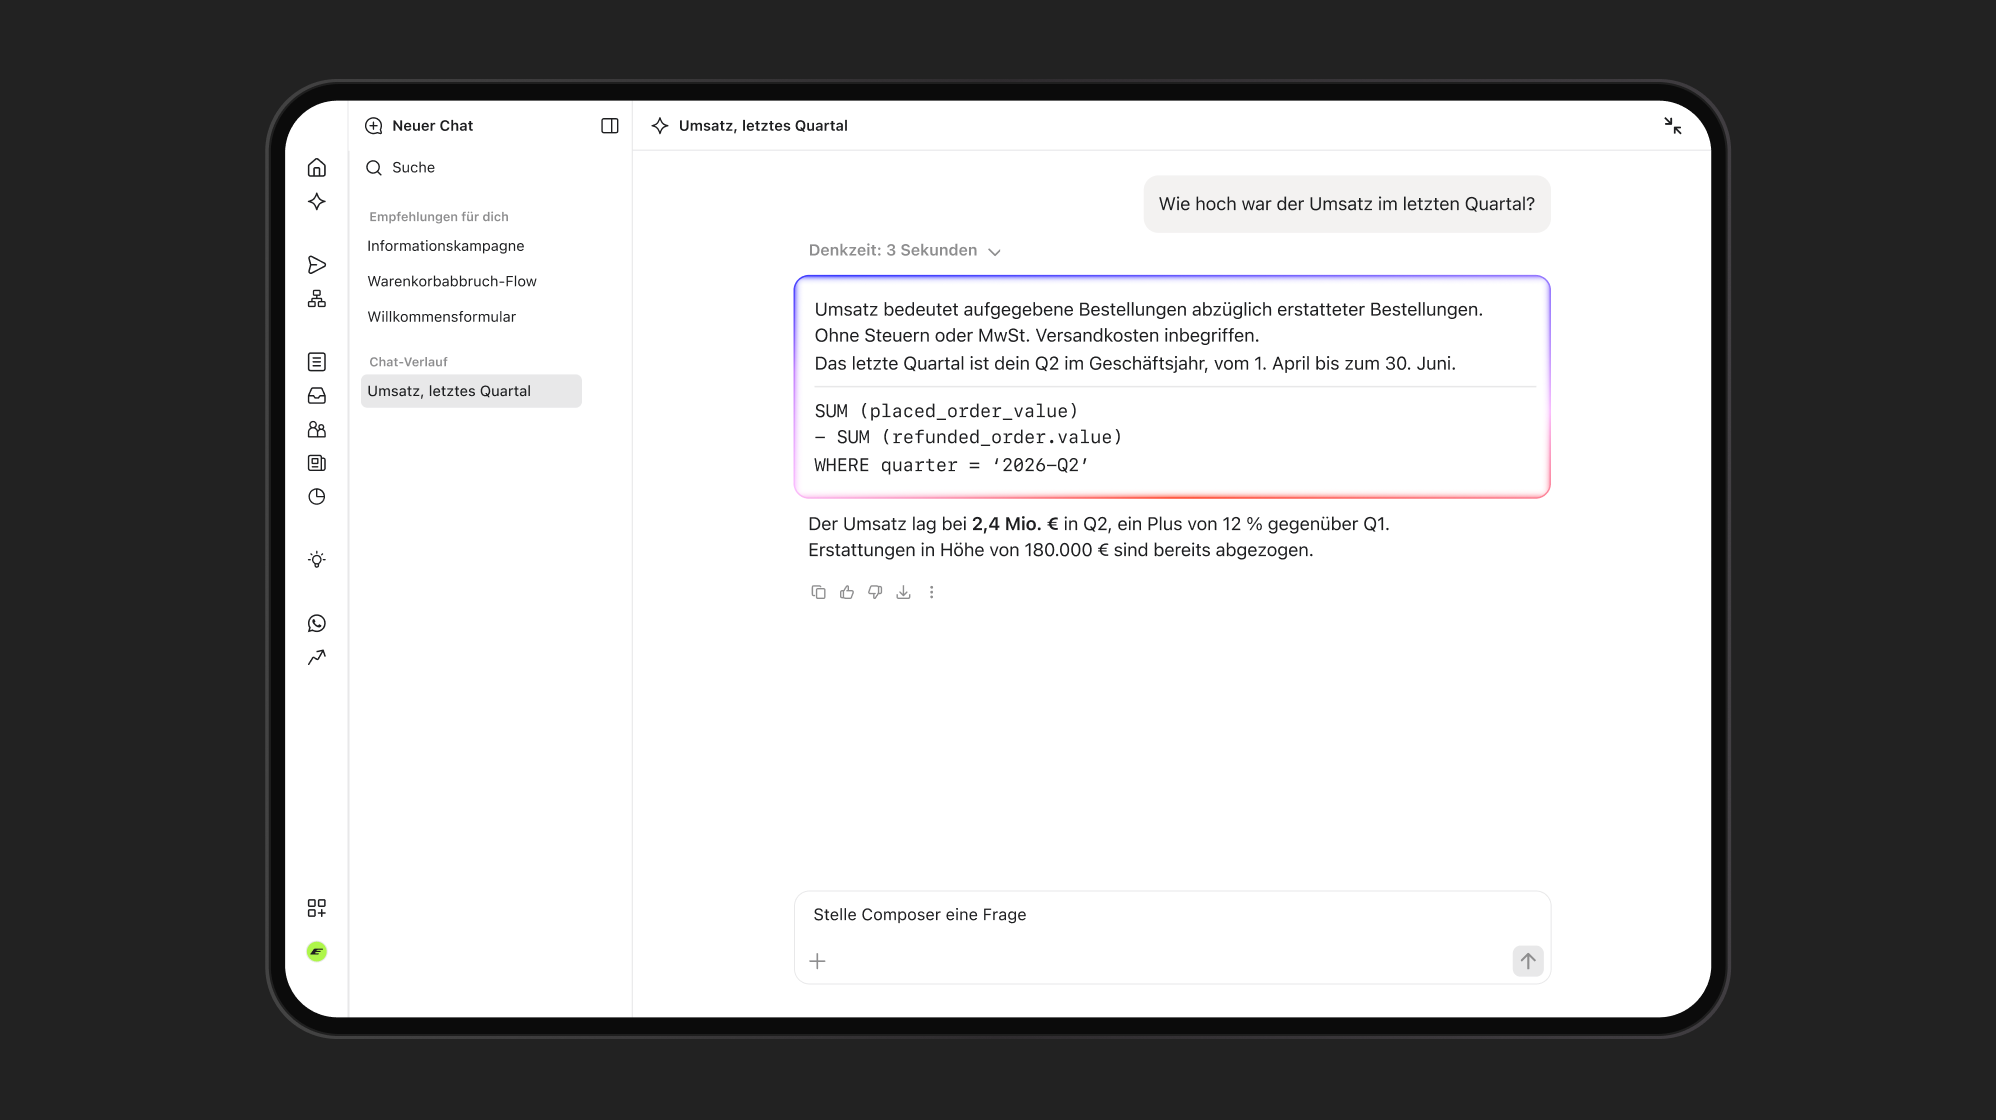The image size is (1996, 1120).
Task: Start a Neuer Chat
Action: pos(419,126)
